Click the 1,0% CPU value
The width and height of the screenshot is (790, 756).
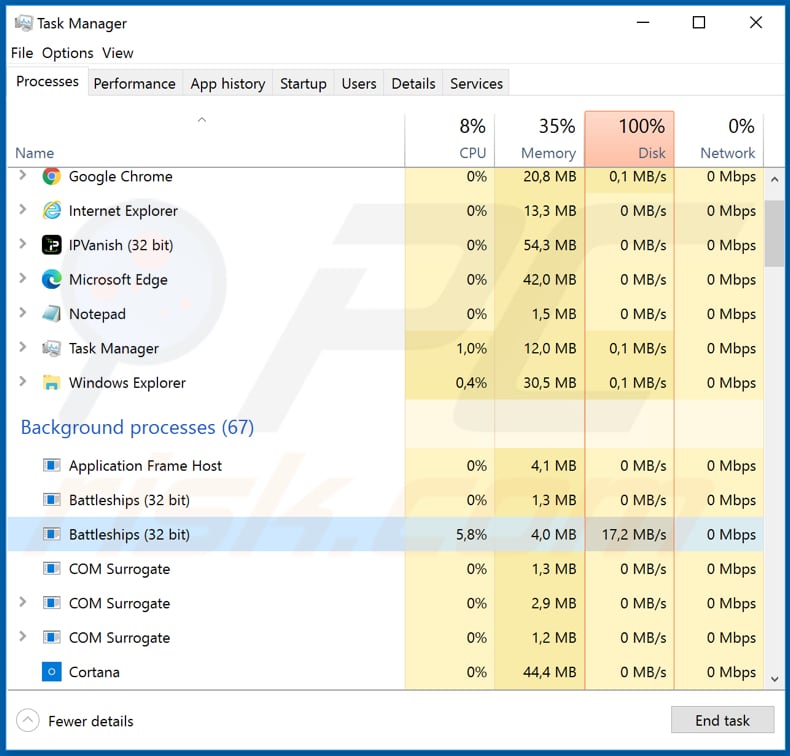pyautogui.click(x=471, y=348)
